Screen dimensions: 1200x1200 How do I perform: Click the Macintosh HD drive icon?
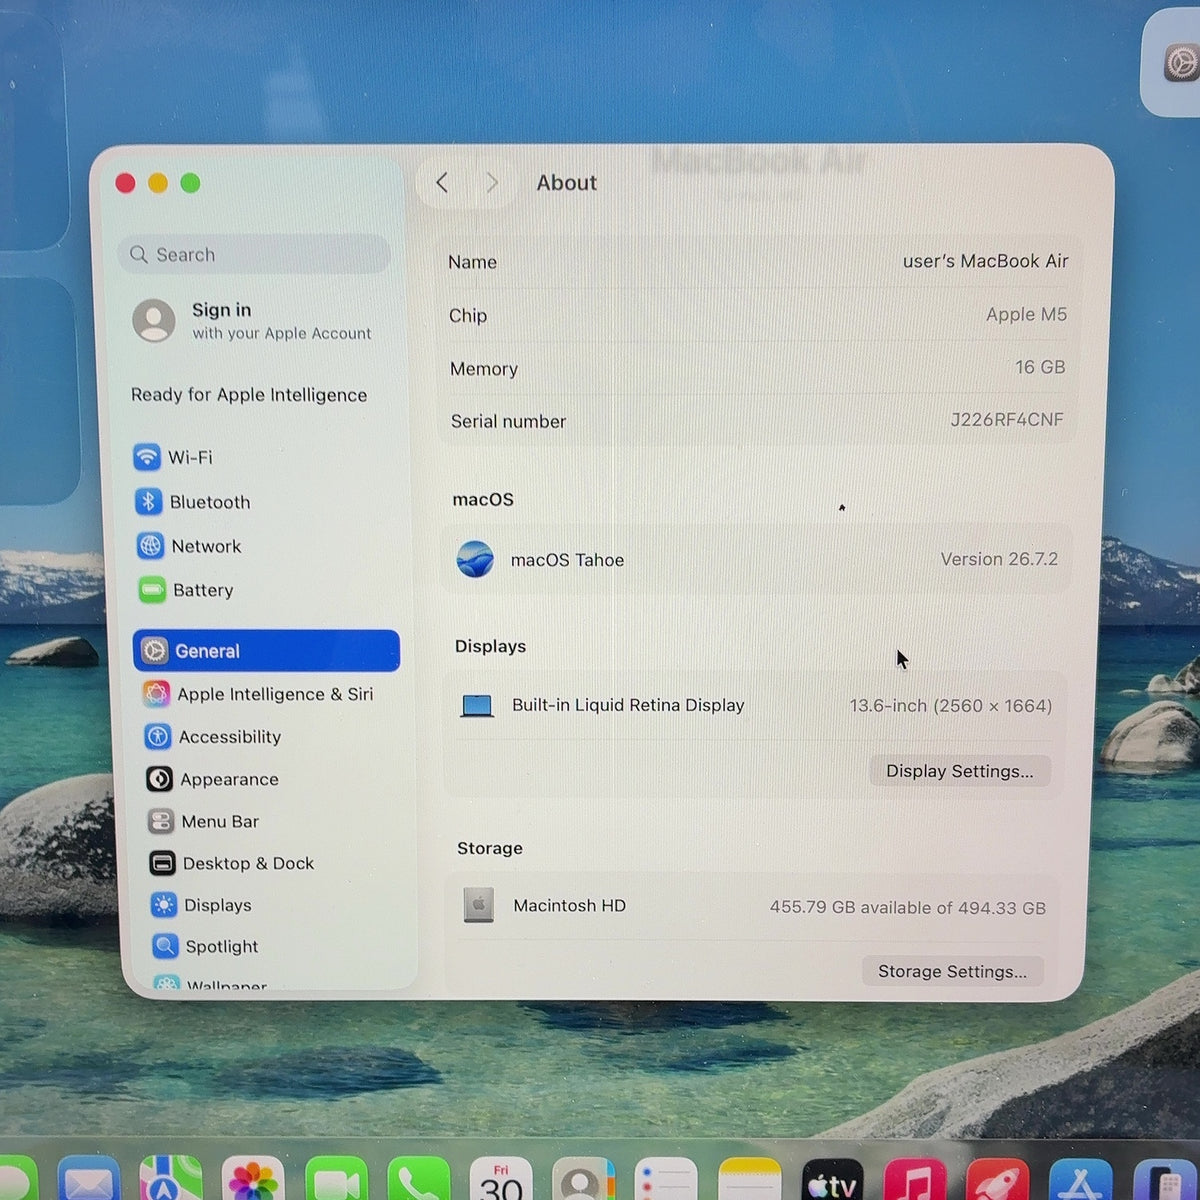click(479, 905)
